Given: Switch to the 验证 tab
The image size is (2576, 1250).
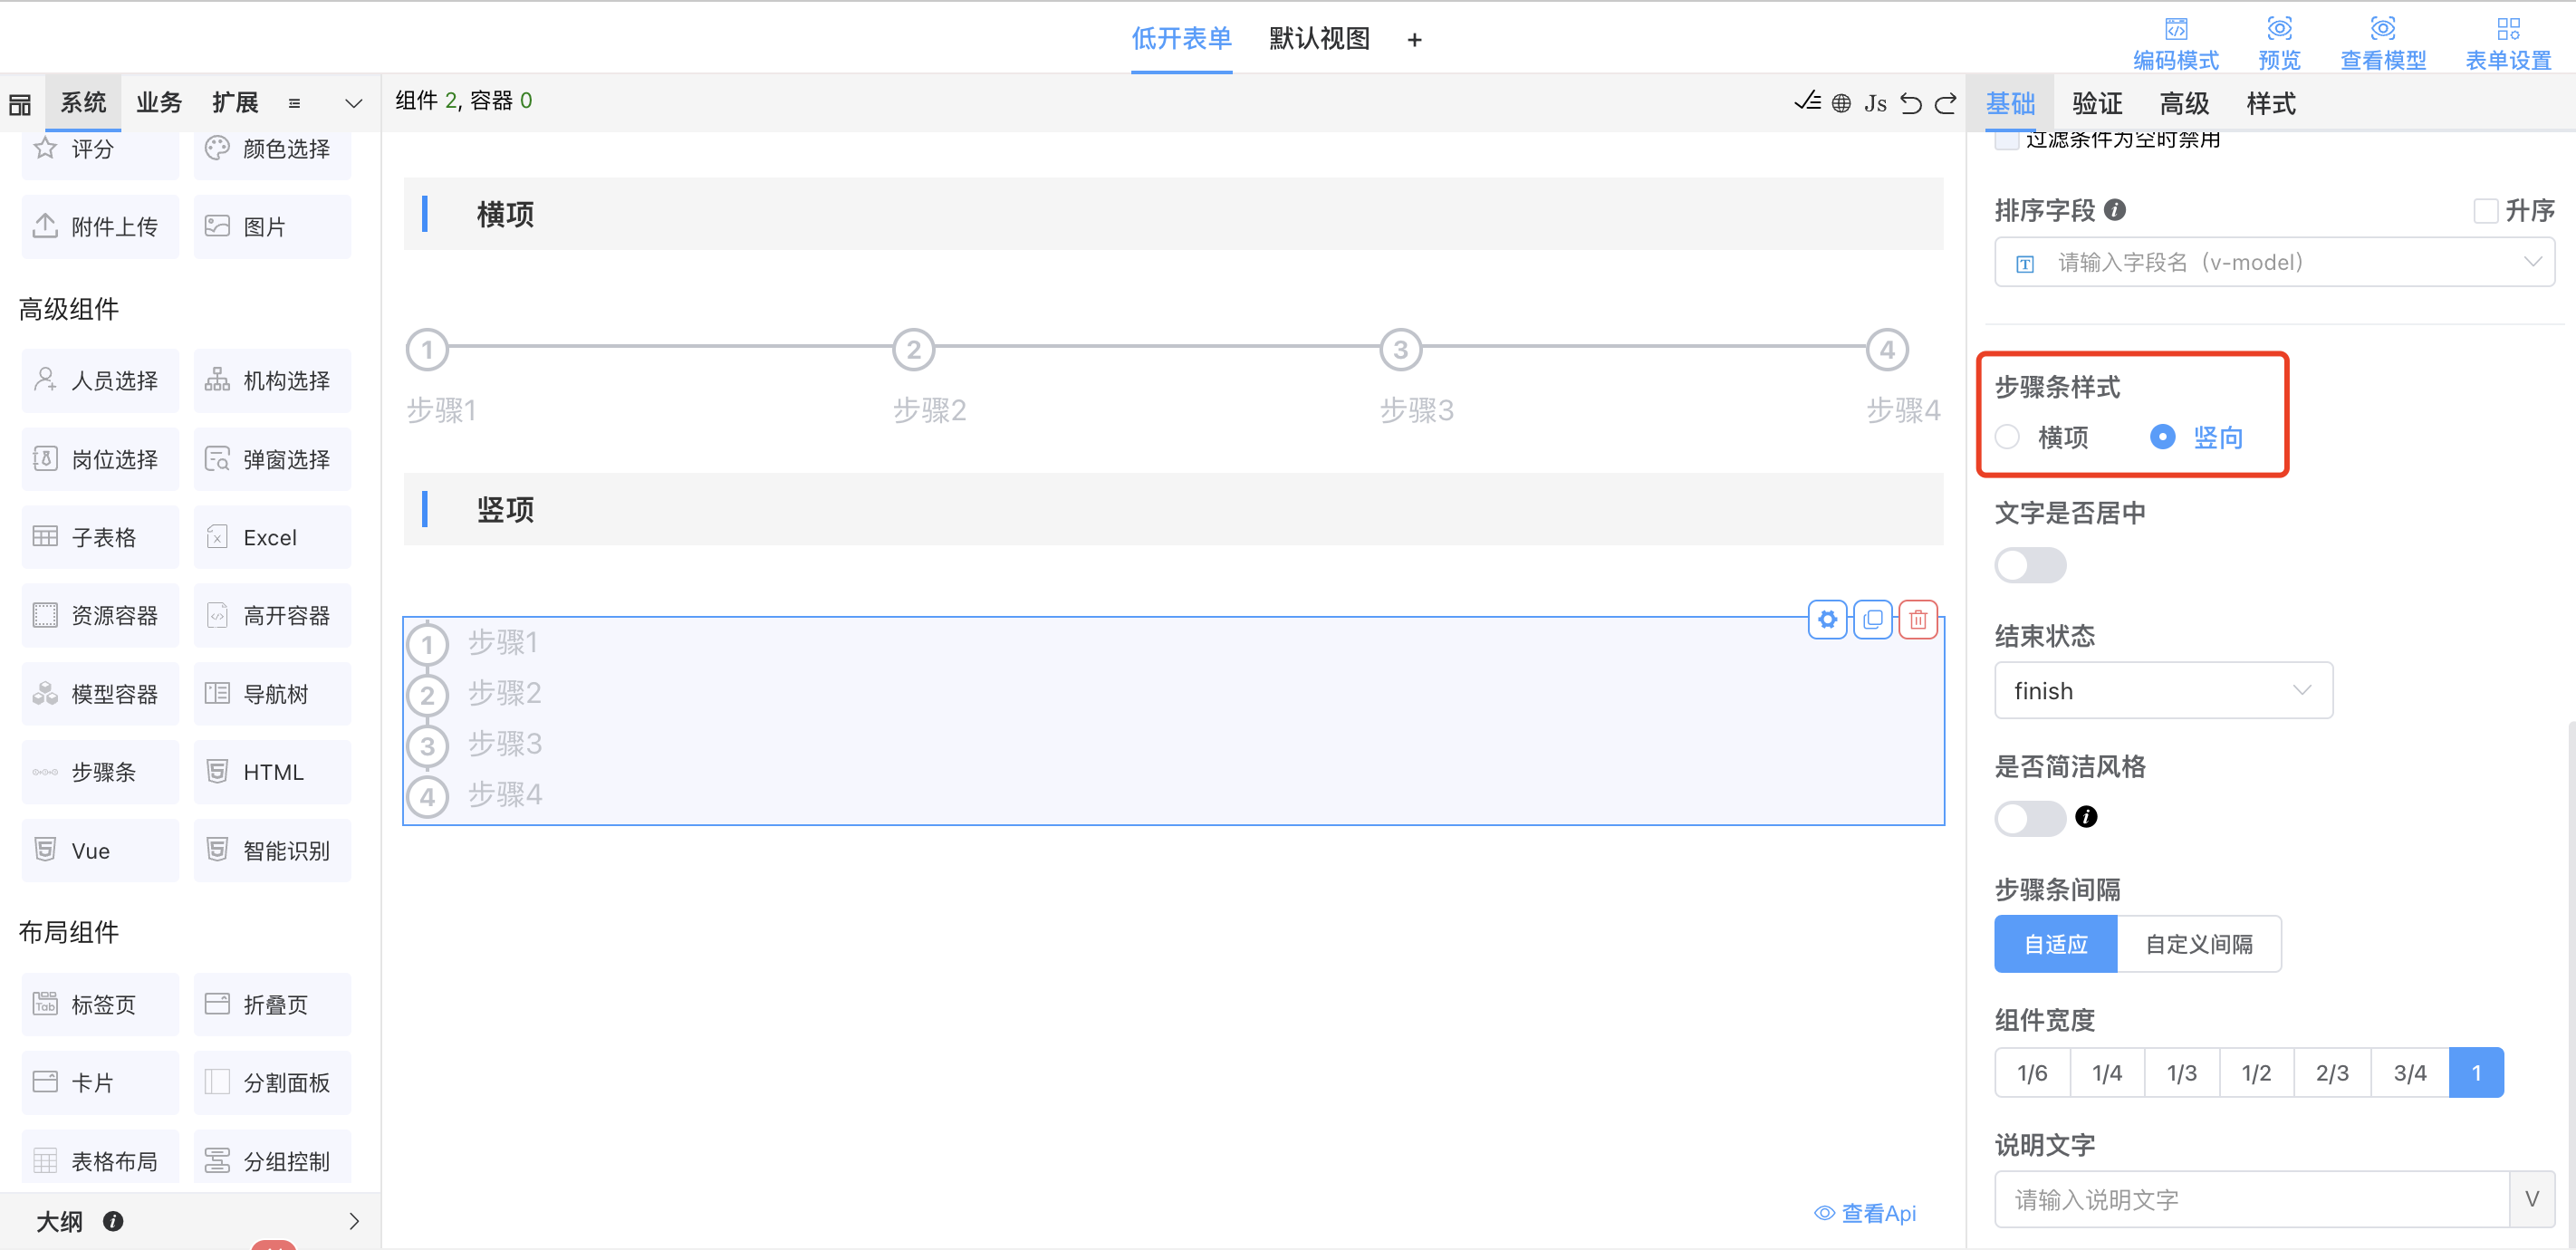Looking at the screenshot, I should coord(2097,103).
